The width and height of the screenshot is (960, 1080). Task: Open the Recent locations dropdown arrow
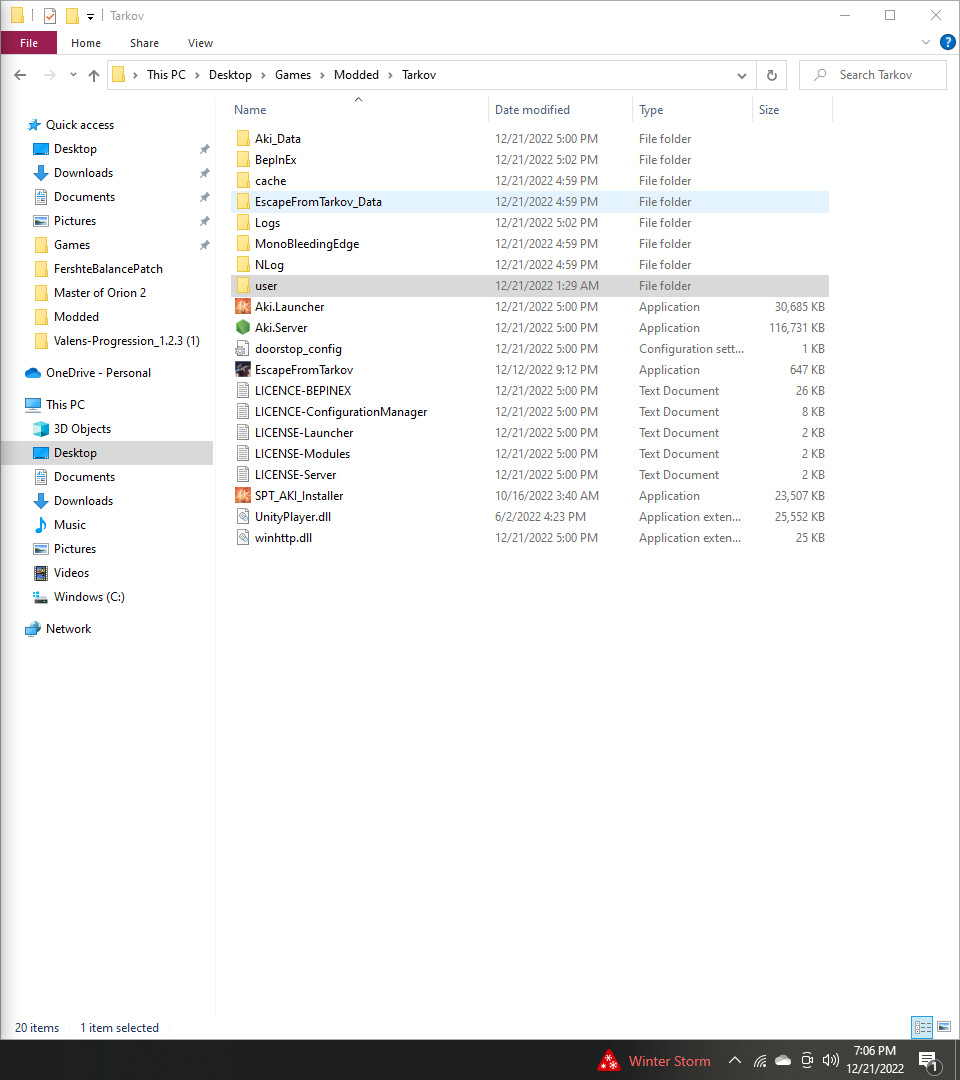coord(73,75)
